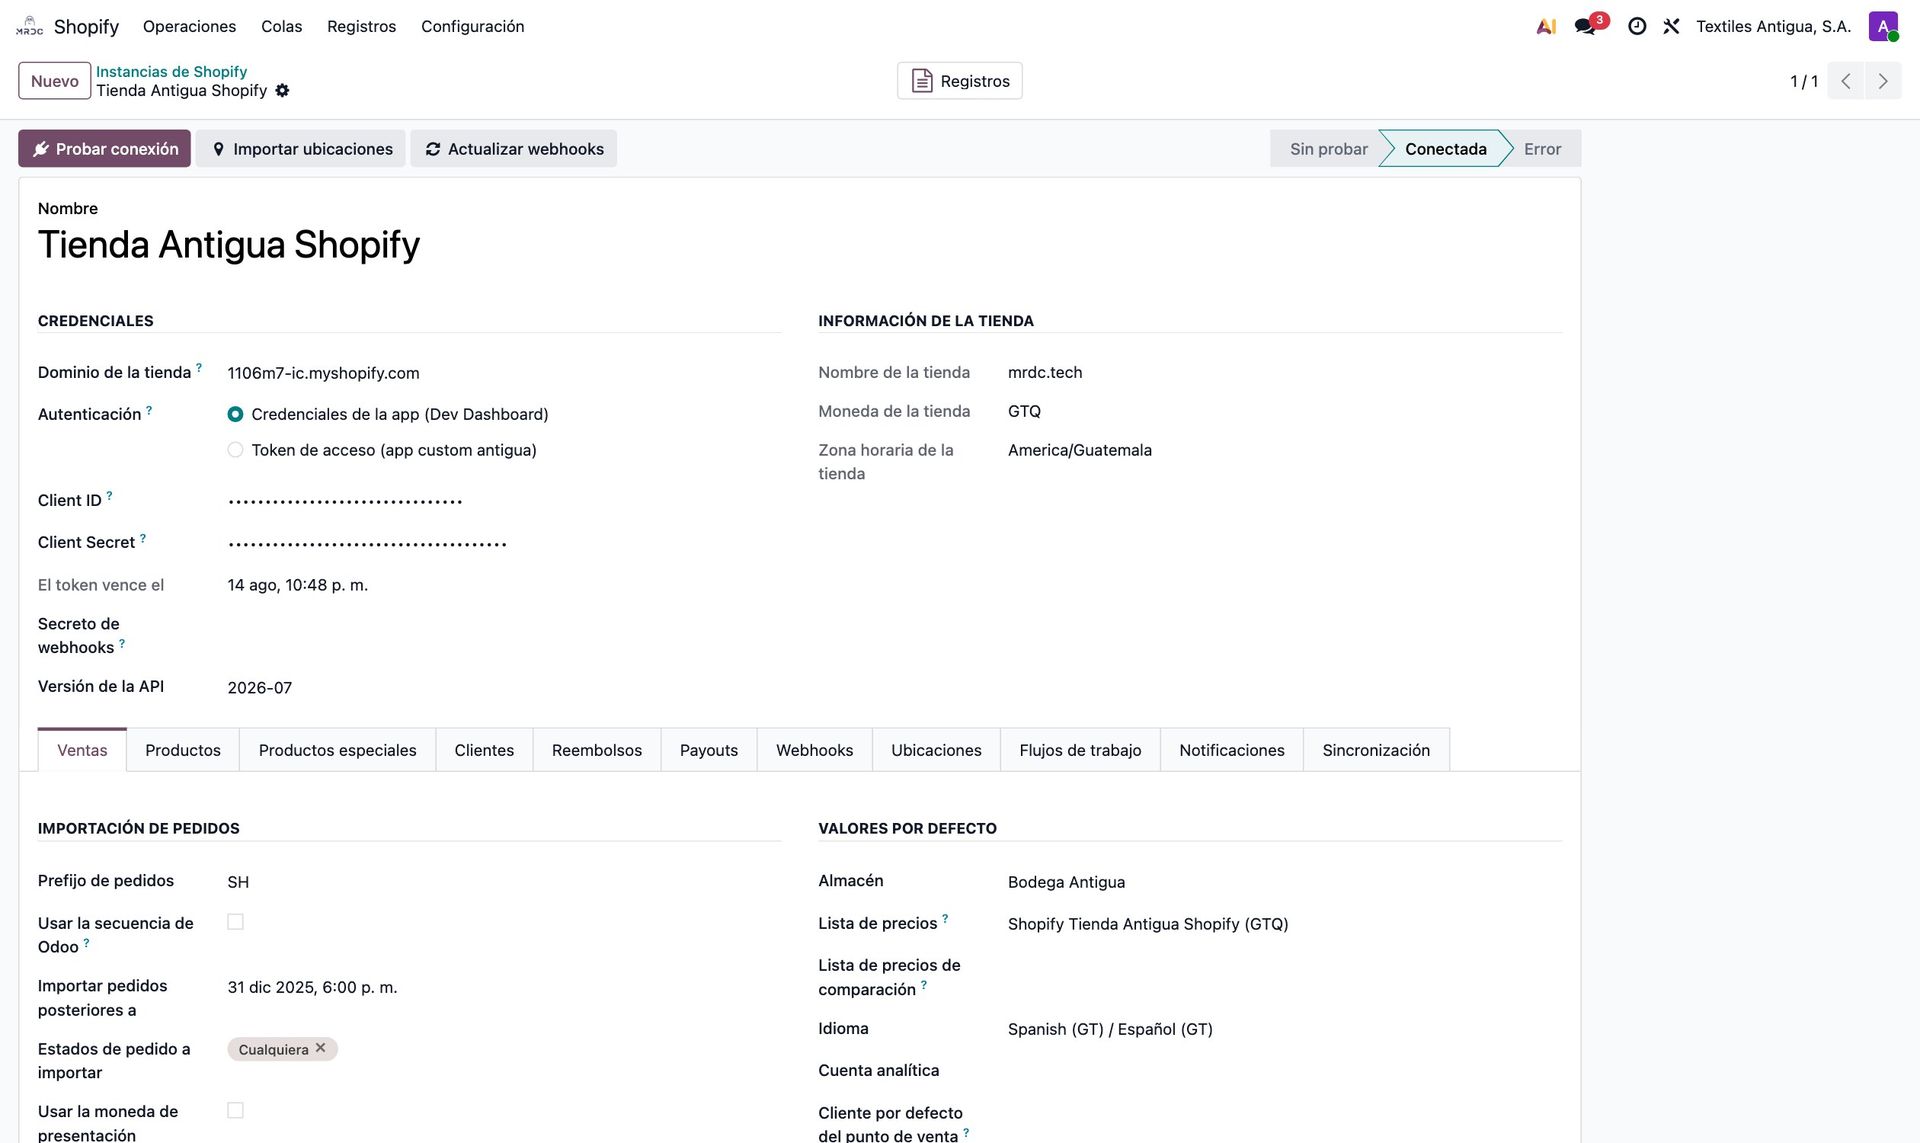
Task: Click the Nuevo button
Action: [x=54, y=81]
